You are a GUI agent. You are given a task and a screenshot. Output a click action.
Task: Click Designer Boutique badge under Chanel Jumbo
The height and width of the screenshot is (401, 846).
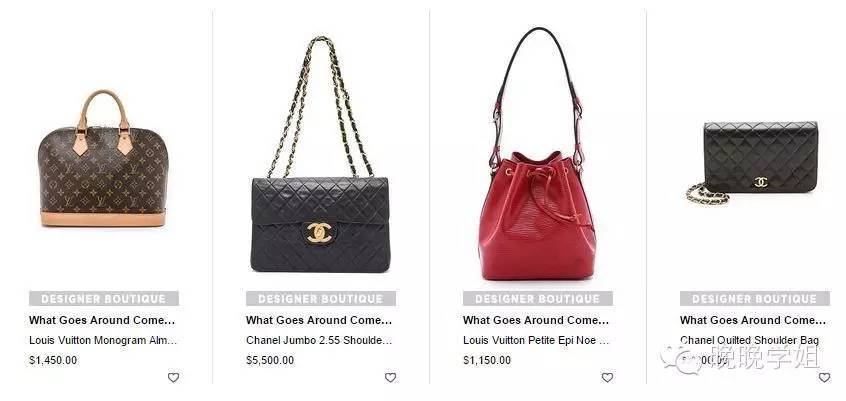[320, 298]
